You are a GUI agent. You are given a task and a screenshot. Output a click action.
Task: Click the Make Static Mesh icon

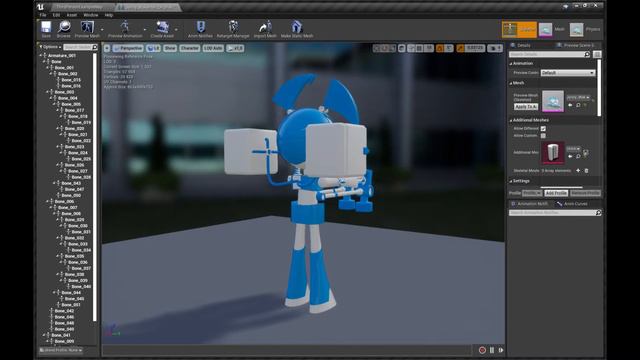[x=297, y=28]
